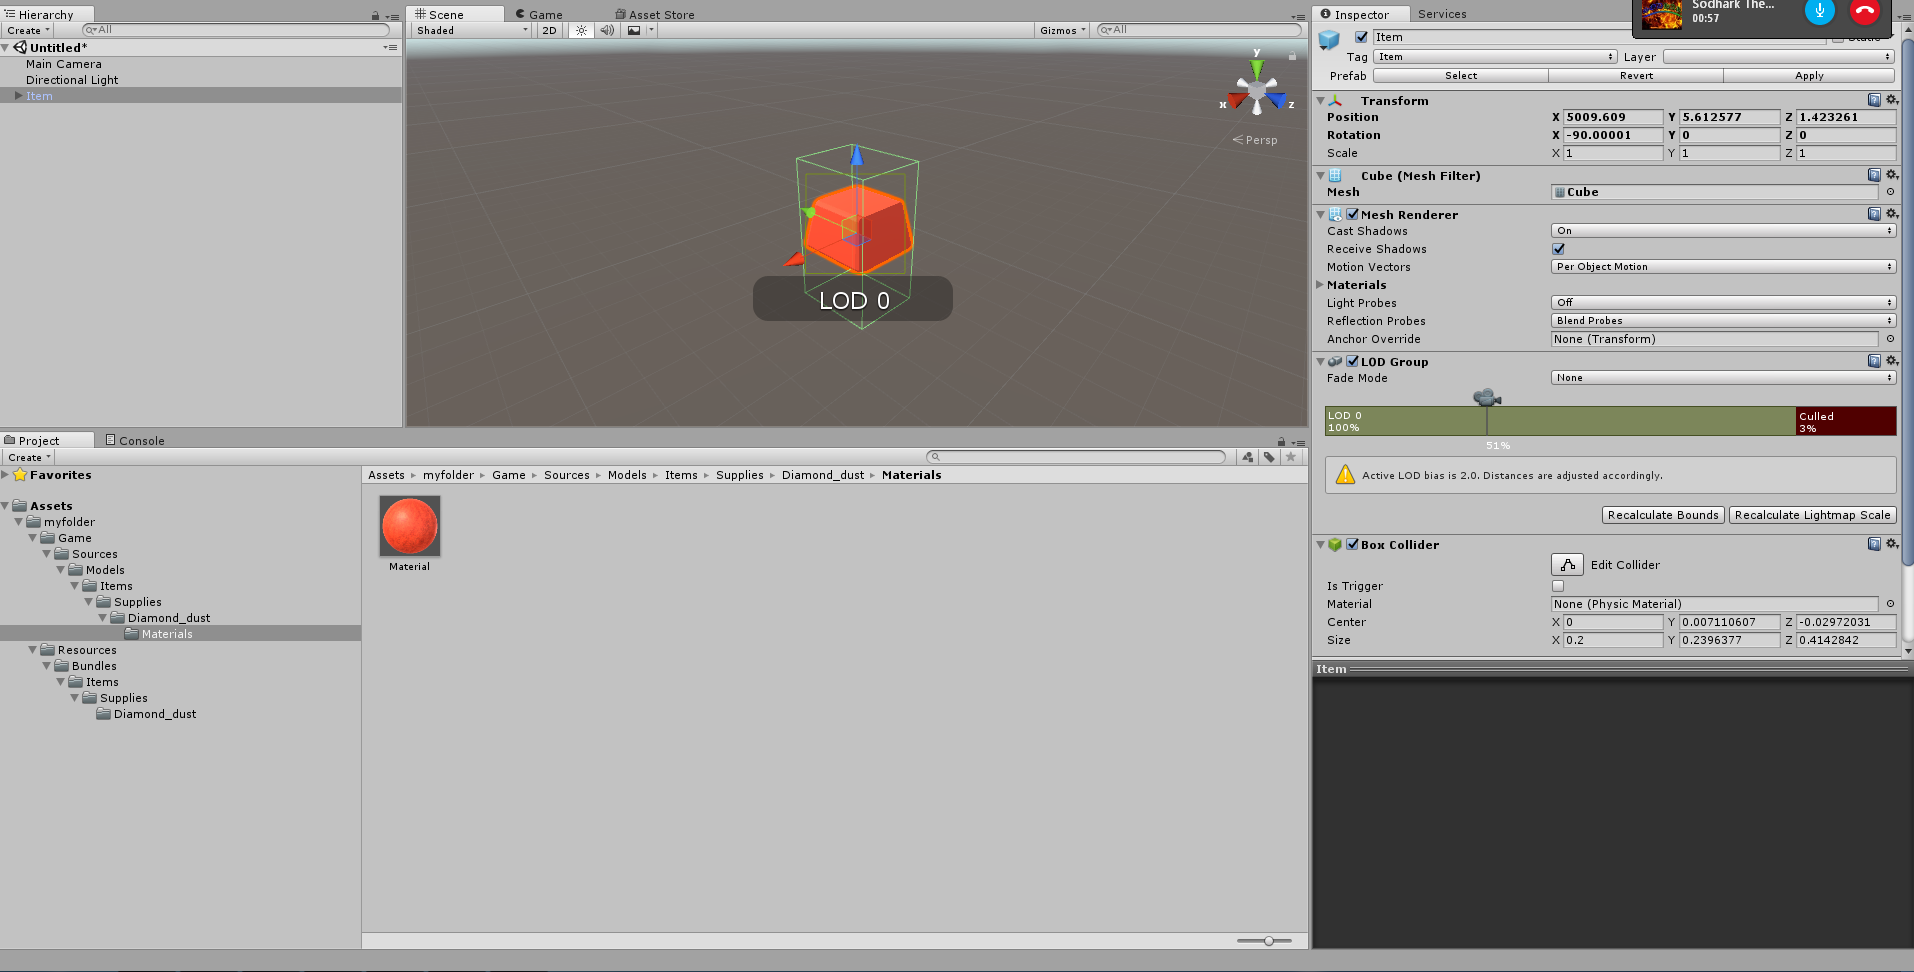Image resolution: width=1914 pixels, height=972 pixels.
Task: Open the Mesh Renderer help icon
Action: [1874, 214]
